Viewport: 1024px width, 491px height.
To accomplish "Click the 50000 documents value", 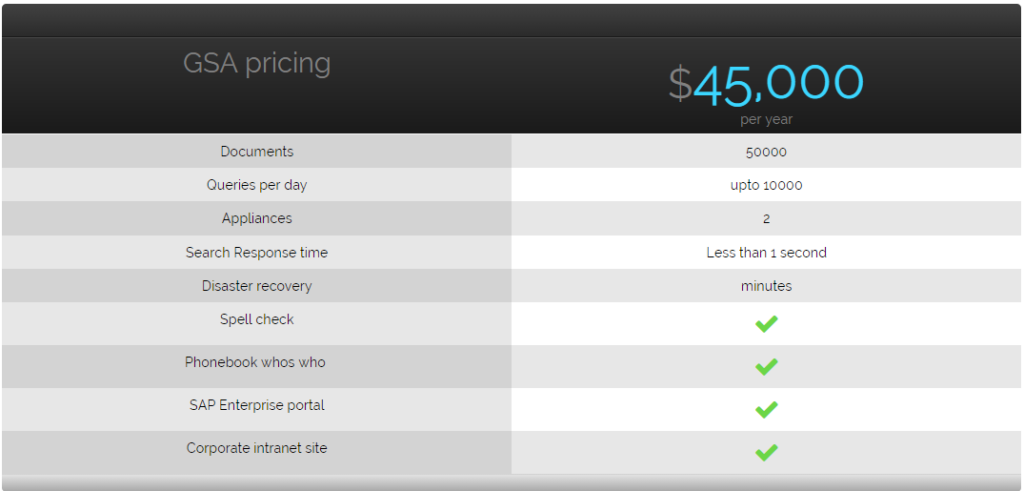I will pyautogui.click(x=766, y=152).
